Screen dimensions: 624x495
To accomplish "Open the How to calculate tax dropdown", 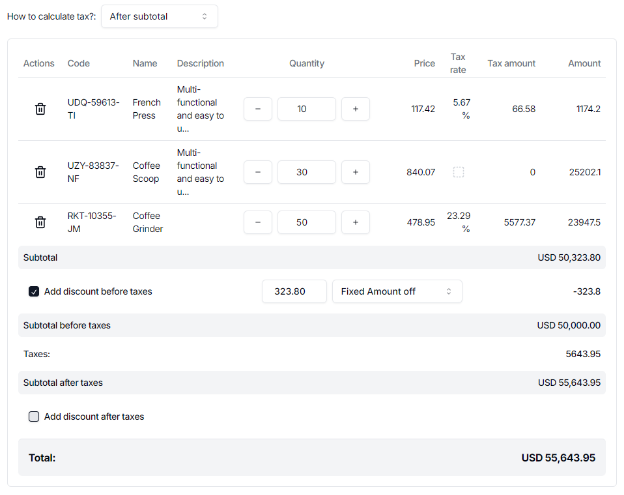I will tap(159, 16).
